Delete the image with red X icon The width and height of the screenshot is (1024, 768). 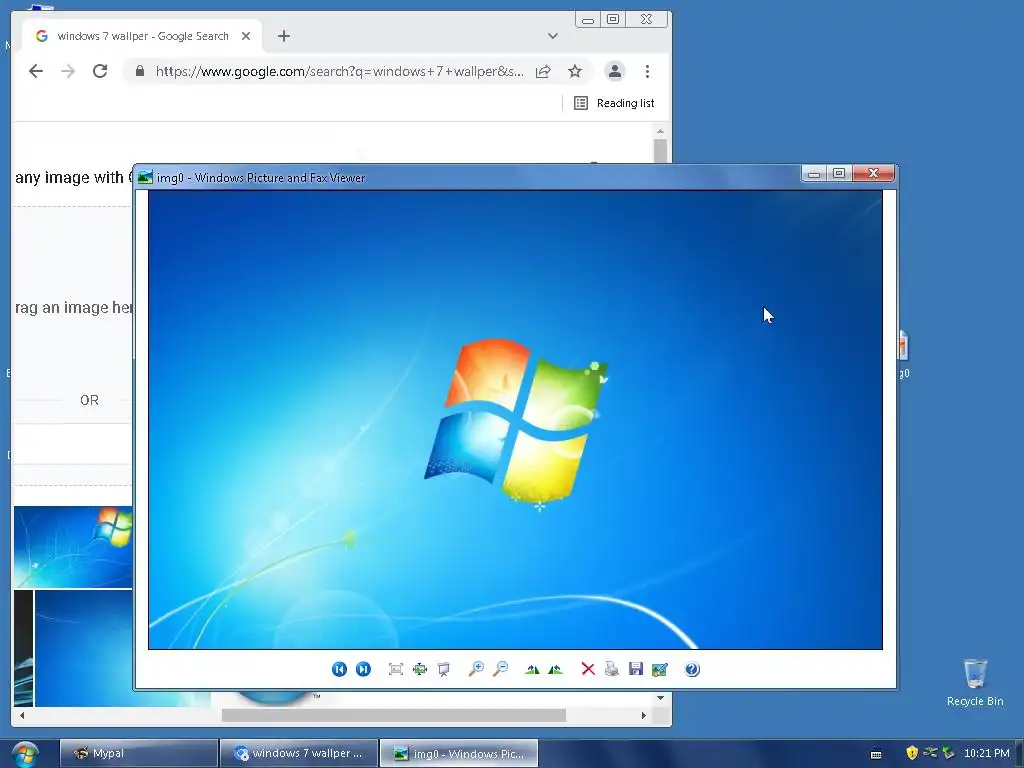(588, 669)
